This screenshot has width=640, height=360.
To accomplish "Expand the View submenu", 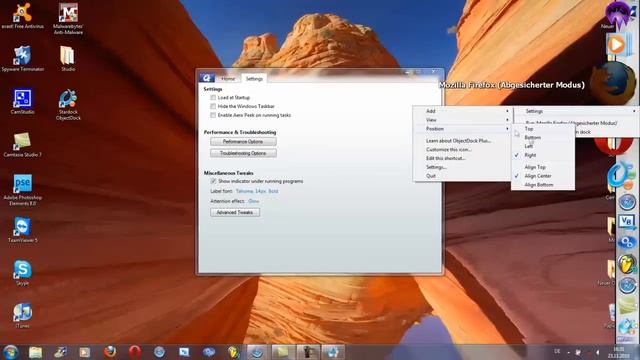I will click(x=462, y=120).
